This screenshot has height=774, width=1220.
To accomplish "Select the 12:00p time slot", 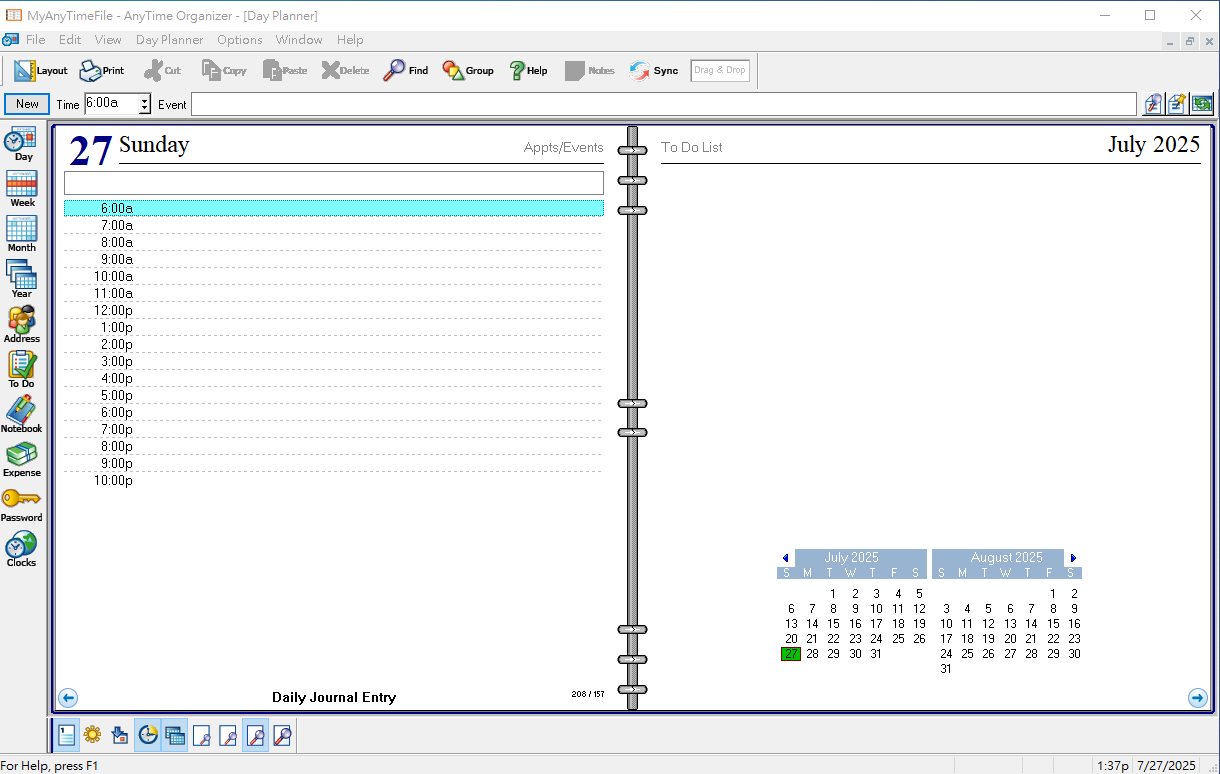I will click(x=334, y=310).
